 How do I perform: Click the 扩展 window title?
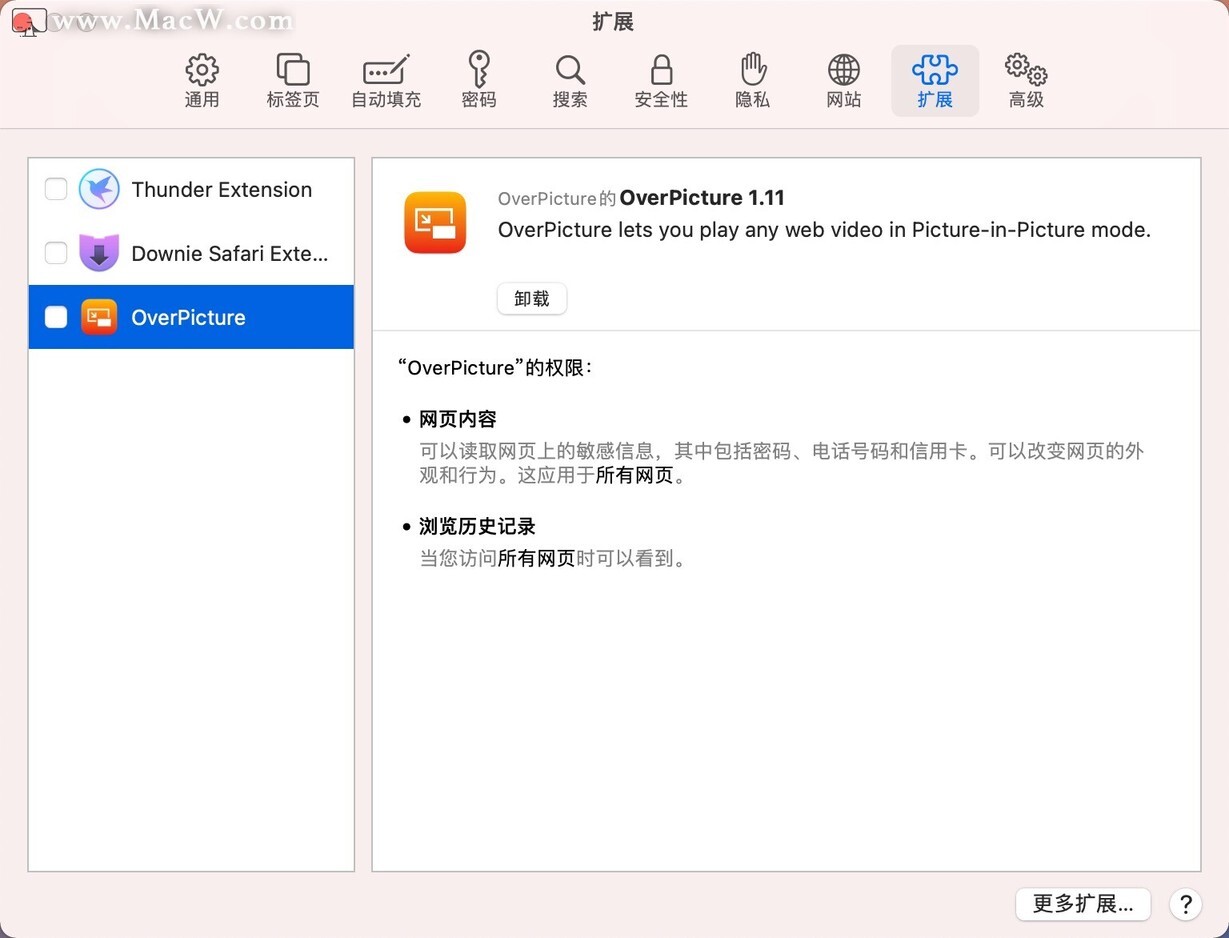coord(613,22)
